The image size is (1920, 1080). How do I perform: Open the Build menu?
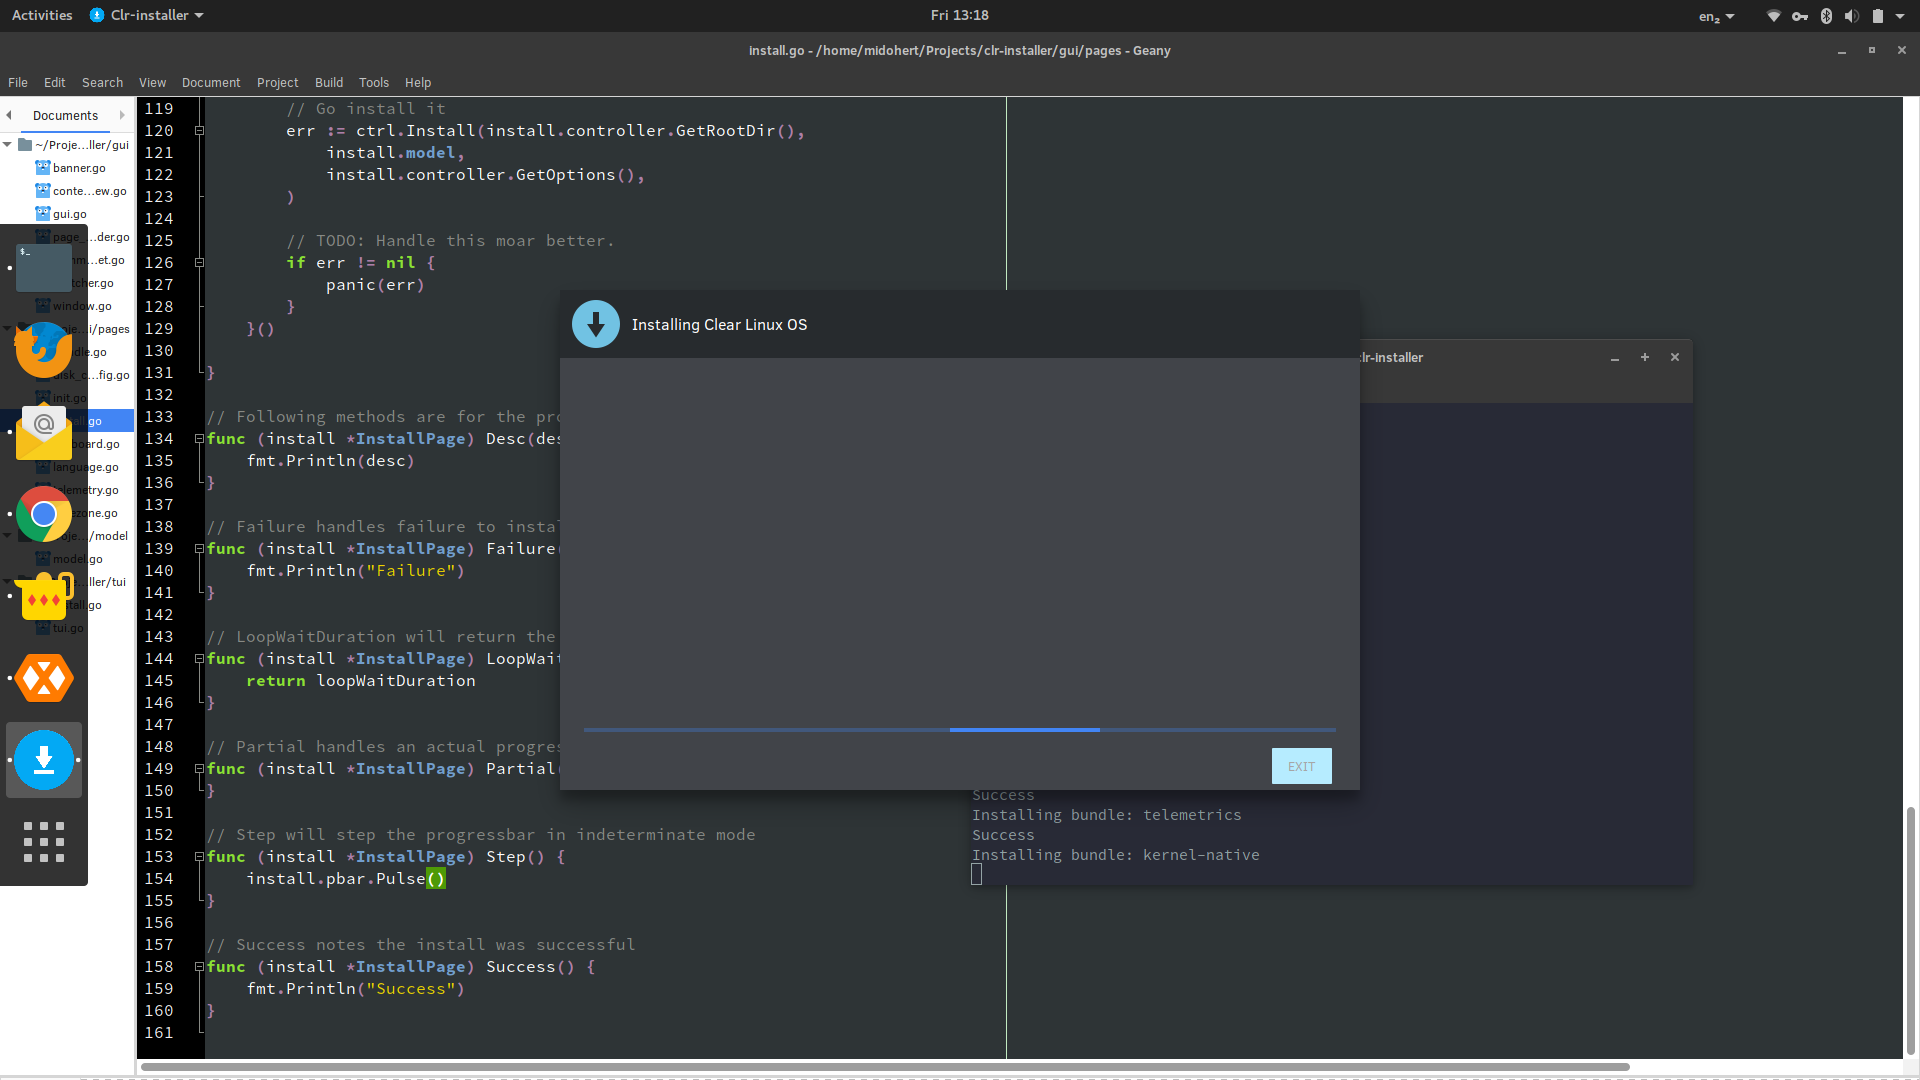tap(328, 83)
